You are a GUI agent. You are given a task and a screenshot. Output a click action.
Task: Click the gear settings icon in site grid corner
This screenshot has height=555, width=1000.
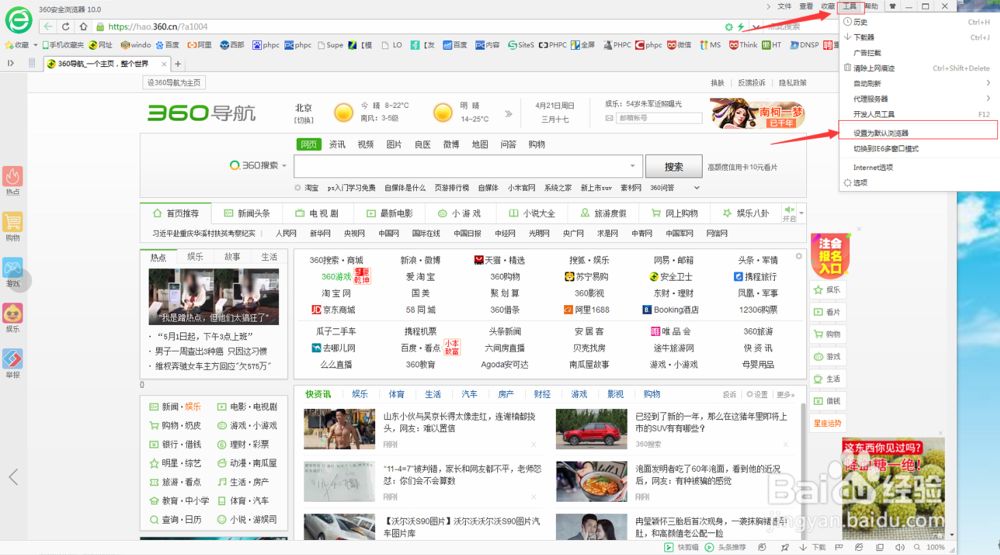coord(798,256)
